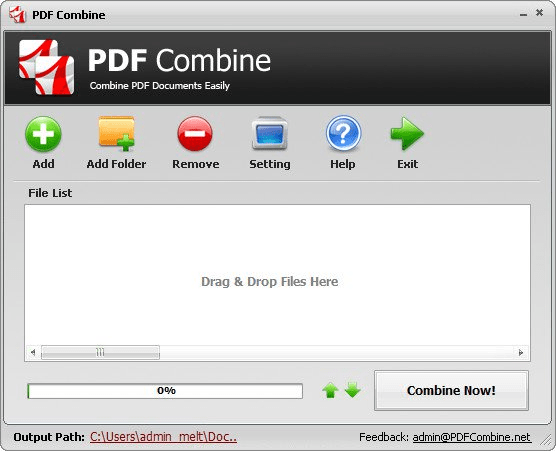Click the right scroll arrow of File List

(x=521, y=352)
